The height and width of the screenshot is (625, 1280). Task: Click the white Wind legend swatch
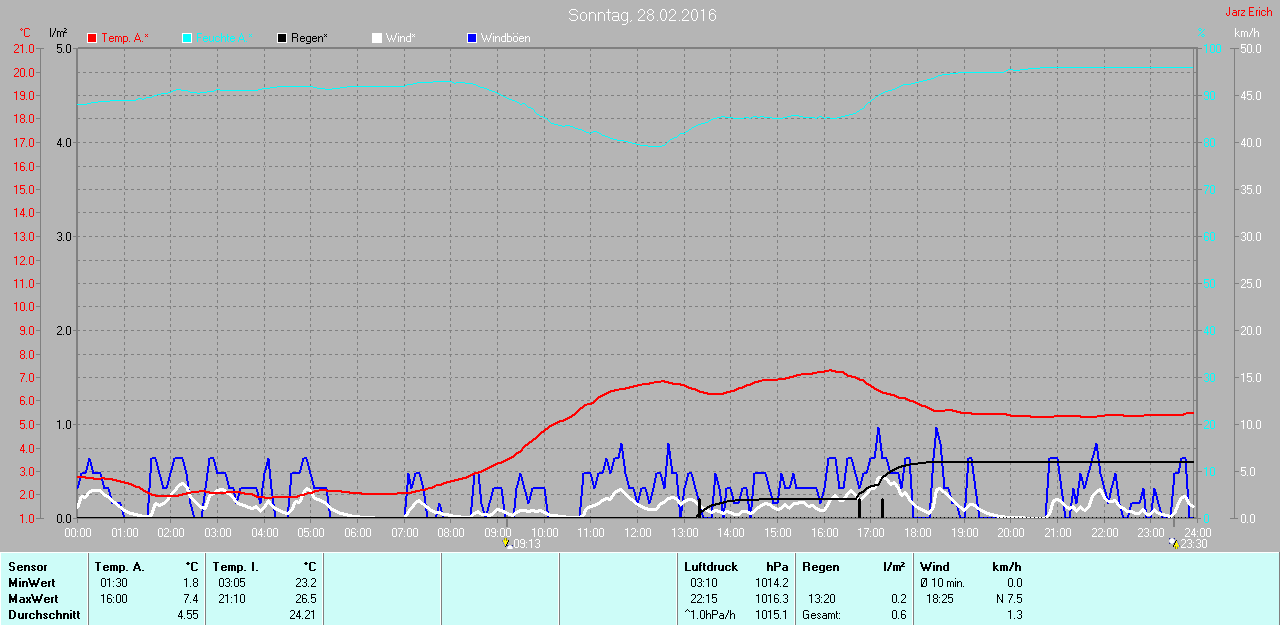[x=377, y=38]
